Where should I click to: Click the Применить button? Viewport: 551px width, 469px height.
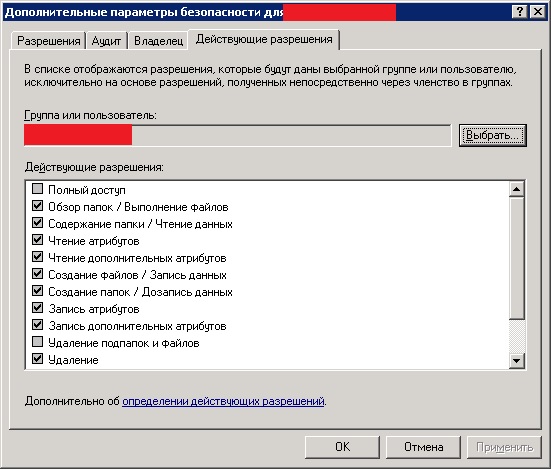tap(504, 447)
